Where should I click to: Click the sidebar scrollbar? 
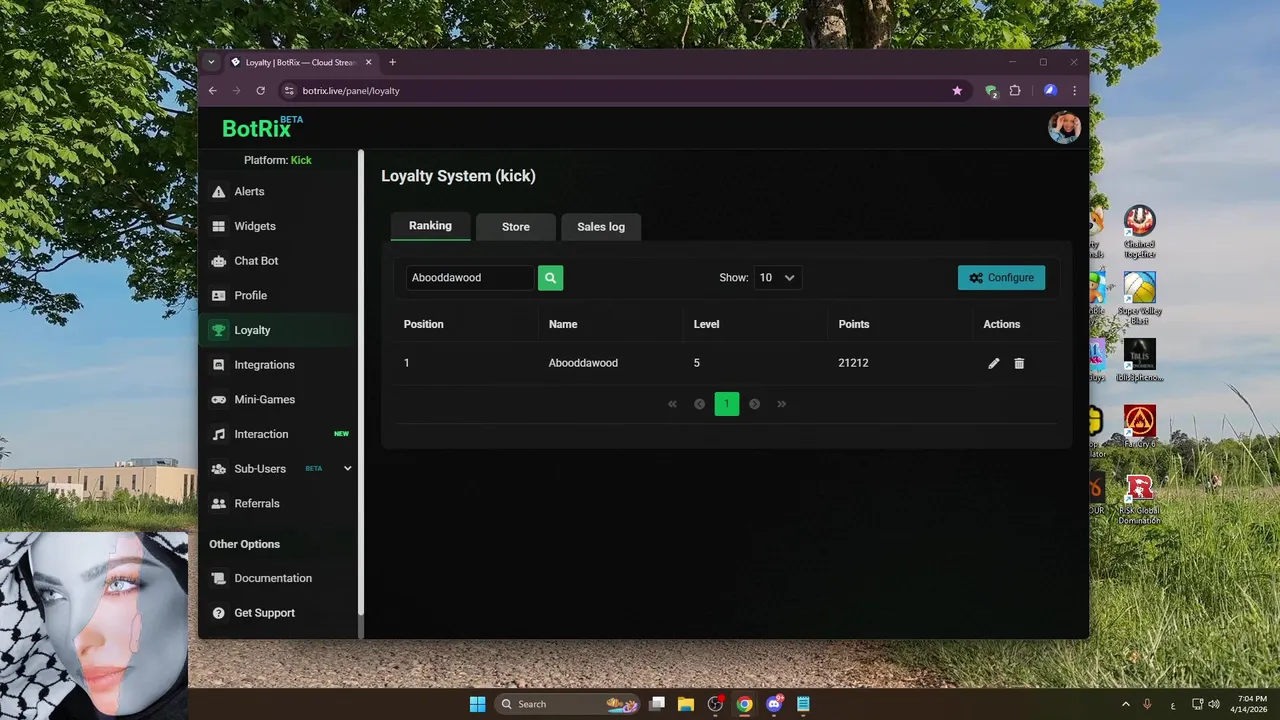361,380
